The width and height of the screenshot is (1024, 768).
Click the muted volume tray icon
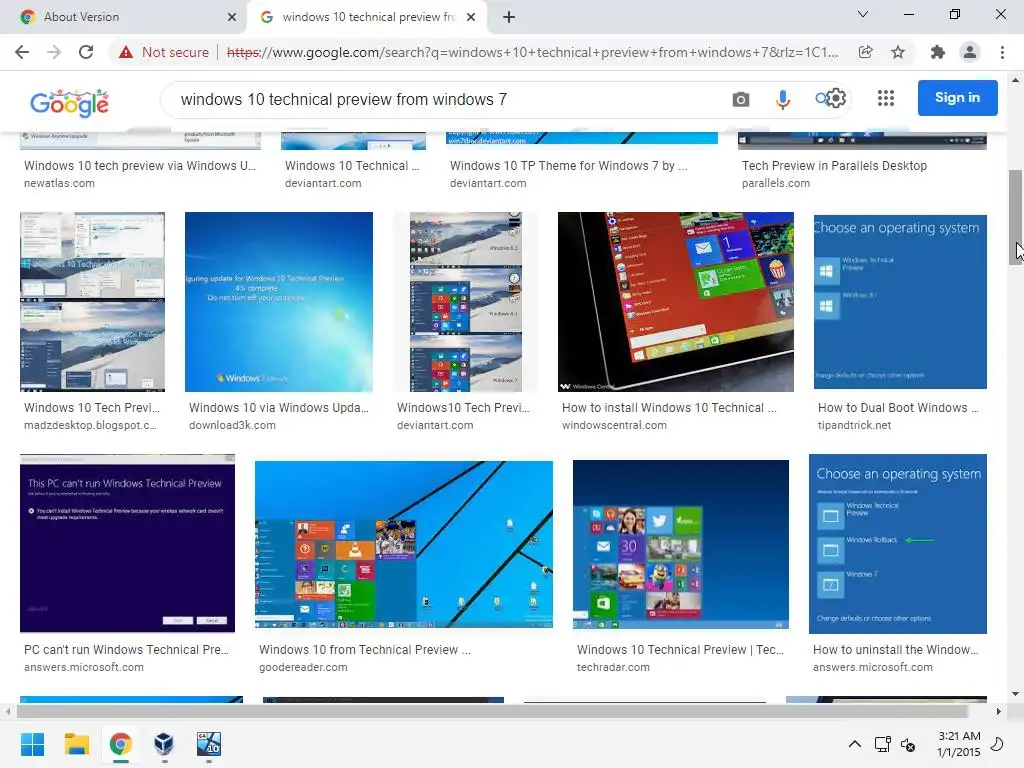click(x=908, y=744)
